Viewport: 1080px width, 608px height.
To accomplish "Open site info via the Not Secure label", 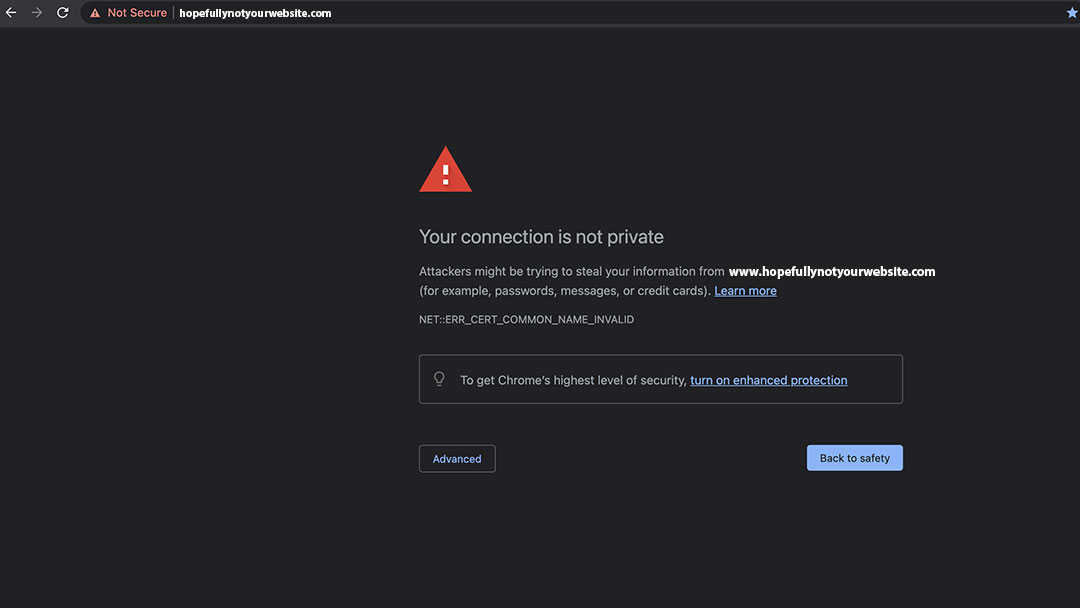I will (137, 13).
